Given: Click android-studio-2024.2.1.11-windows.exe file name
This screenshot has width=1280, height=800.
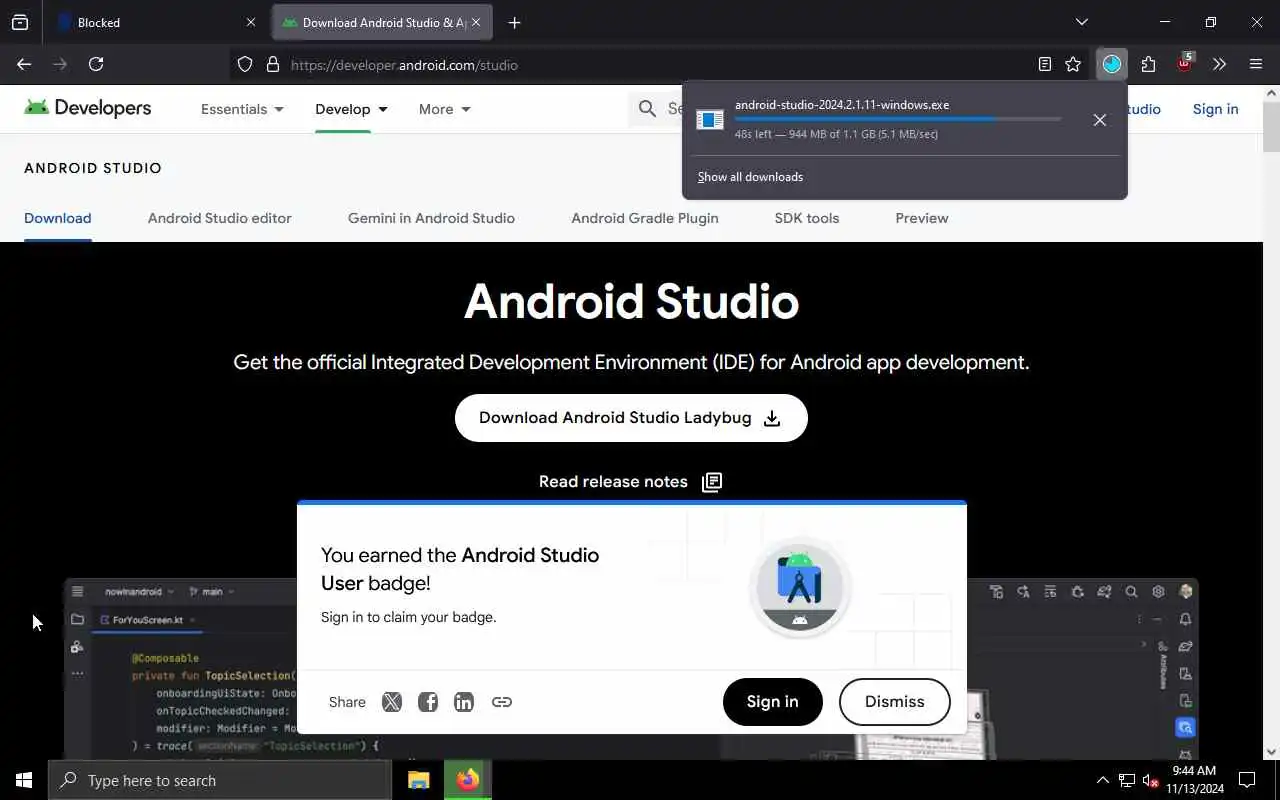Looking at the screenshot, I should pyautogui.click(x=842, y=105).
